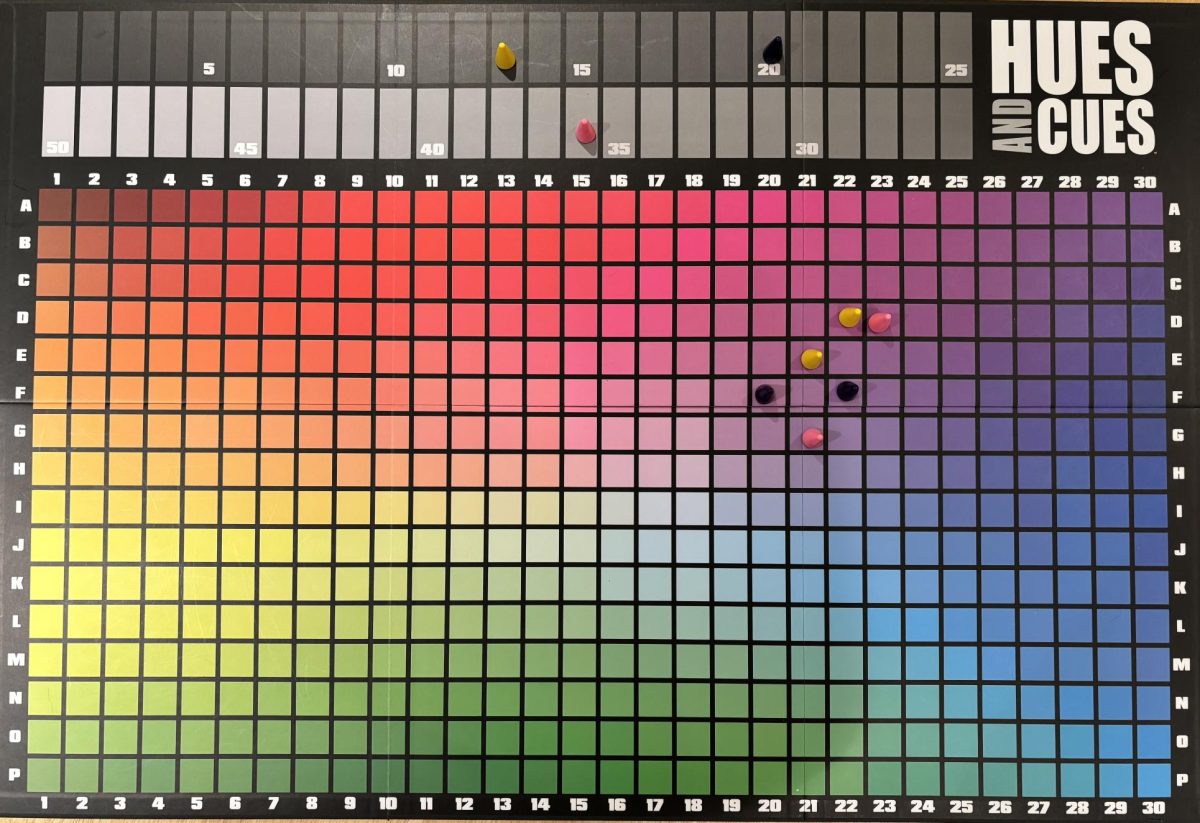Click column label 1 below the grid

[x=45, y=803]
